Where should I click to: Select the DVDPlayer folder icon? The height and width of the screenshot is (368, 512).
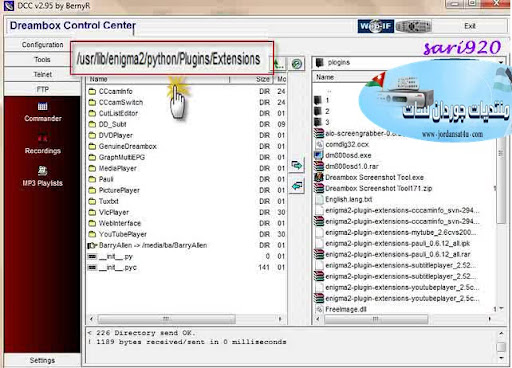point(92,135)
